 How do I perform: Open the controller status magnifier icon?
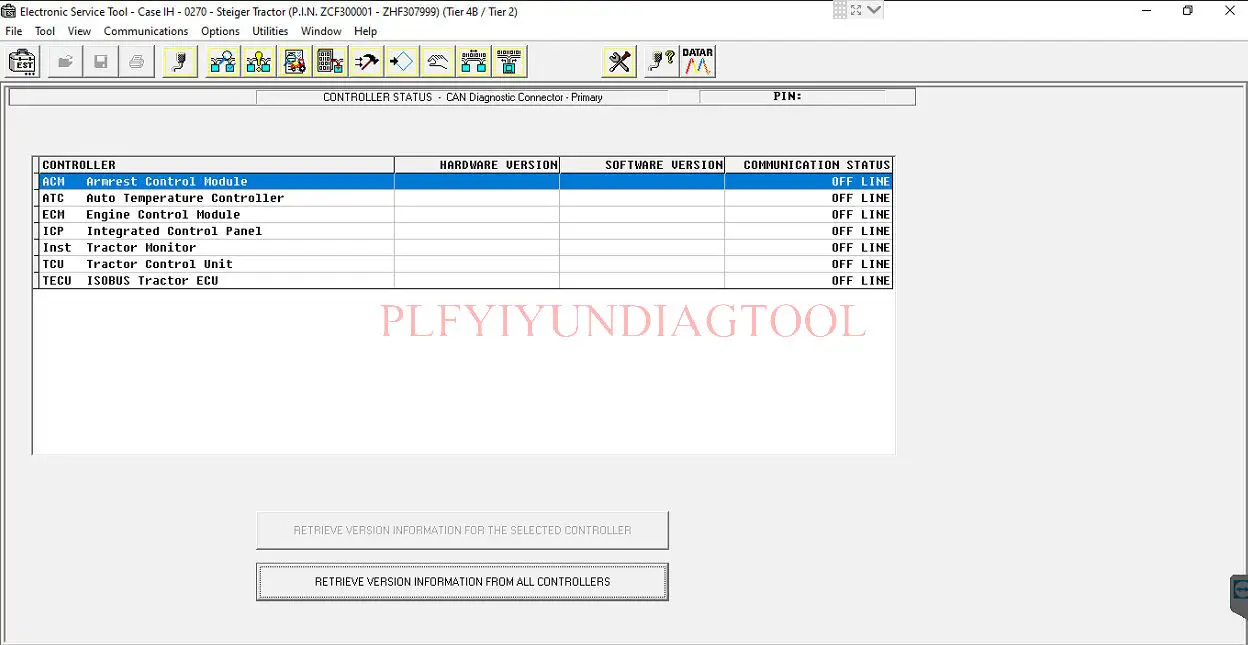click(x=223, y=62)
